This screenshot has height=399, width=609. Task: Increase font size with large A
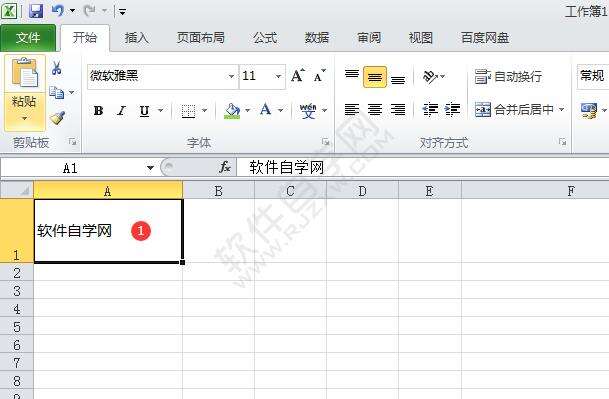click(x=298, y=76)
